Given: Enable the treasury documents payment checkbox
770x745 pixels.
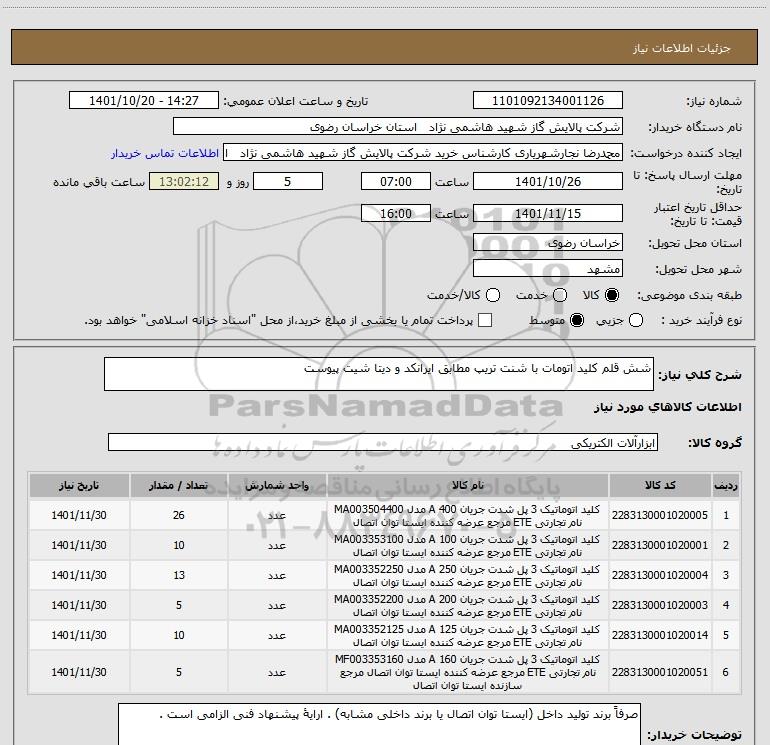Looking at the screenshot, I should tap(486, 320).
